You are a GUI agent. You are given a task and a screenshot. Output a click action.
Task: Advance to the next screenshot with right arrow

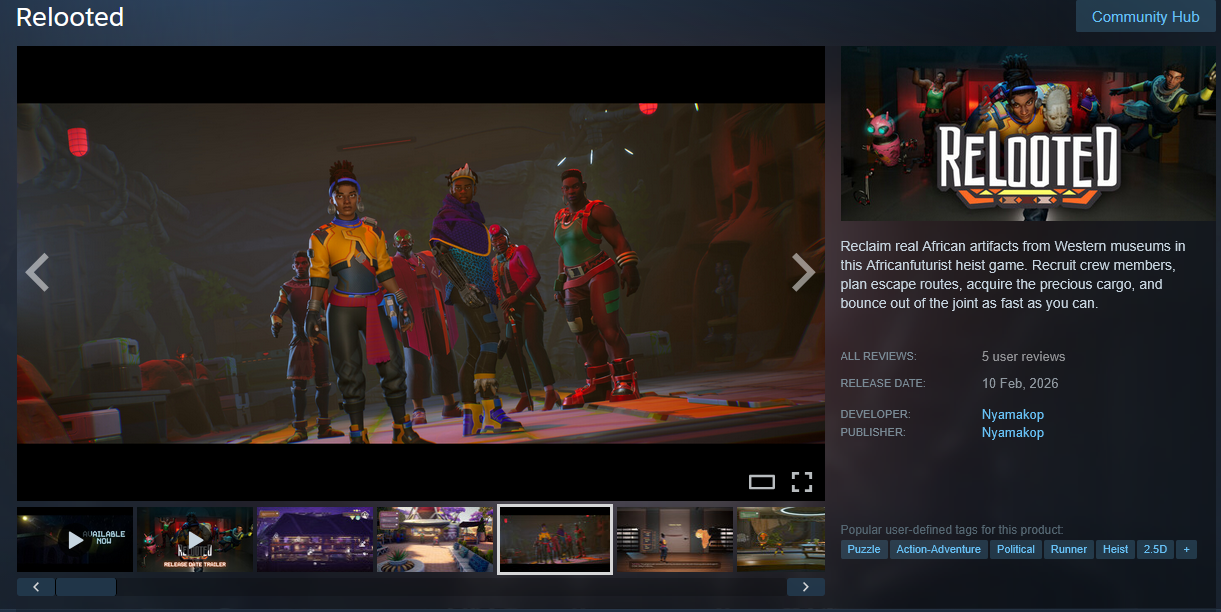804,272
